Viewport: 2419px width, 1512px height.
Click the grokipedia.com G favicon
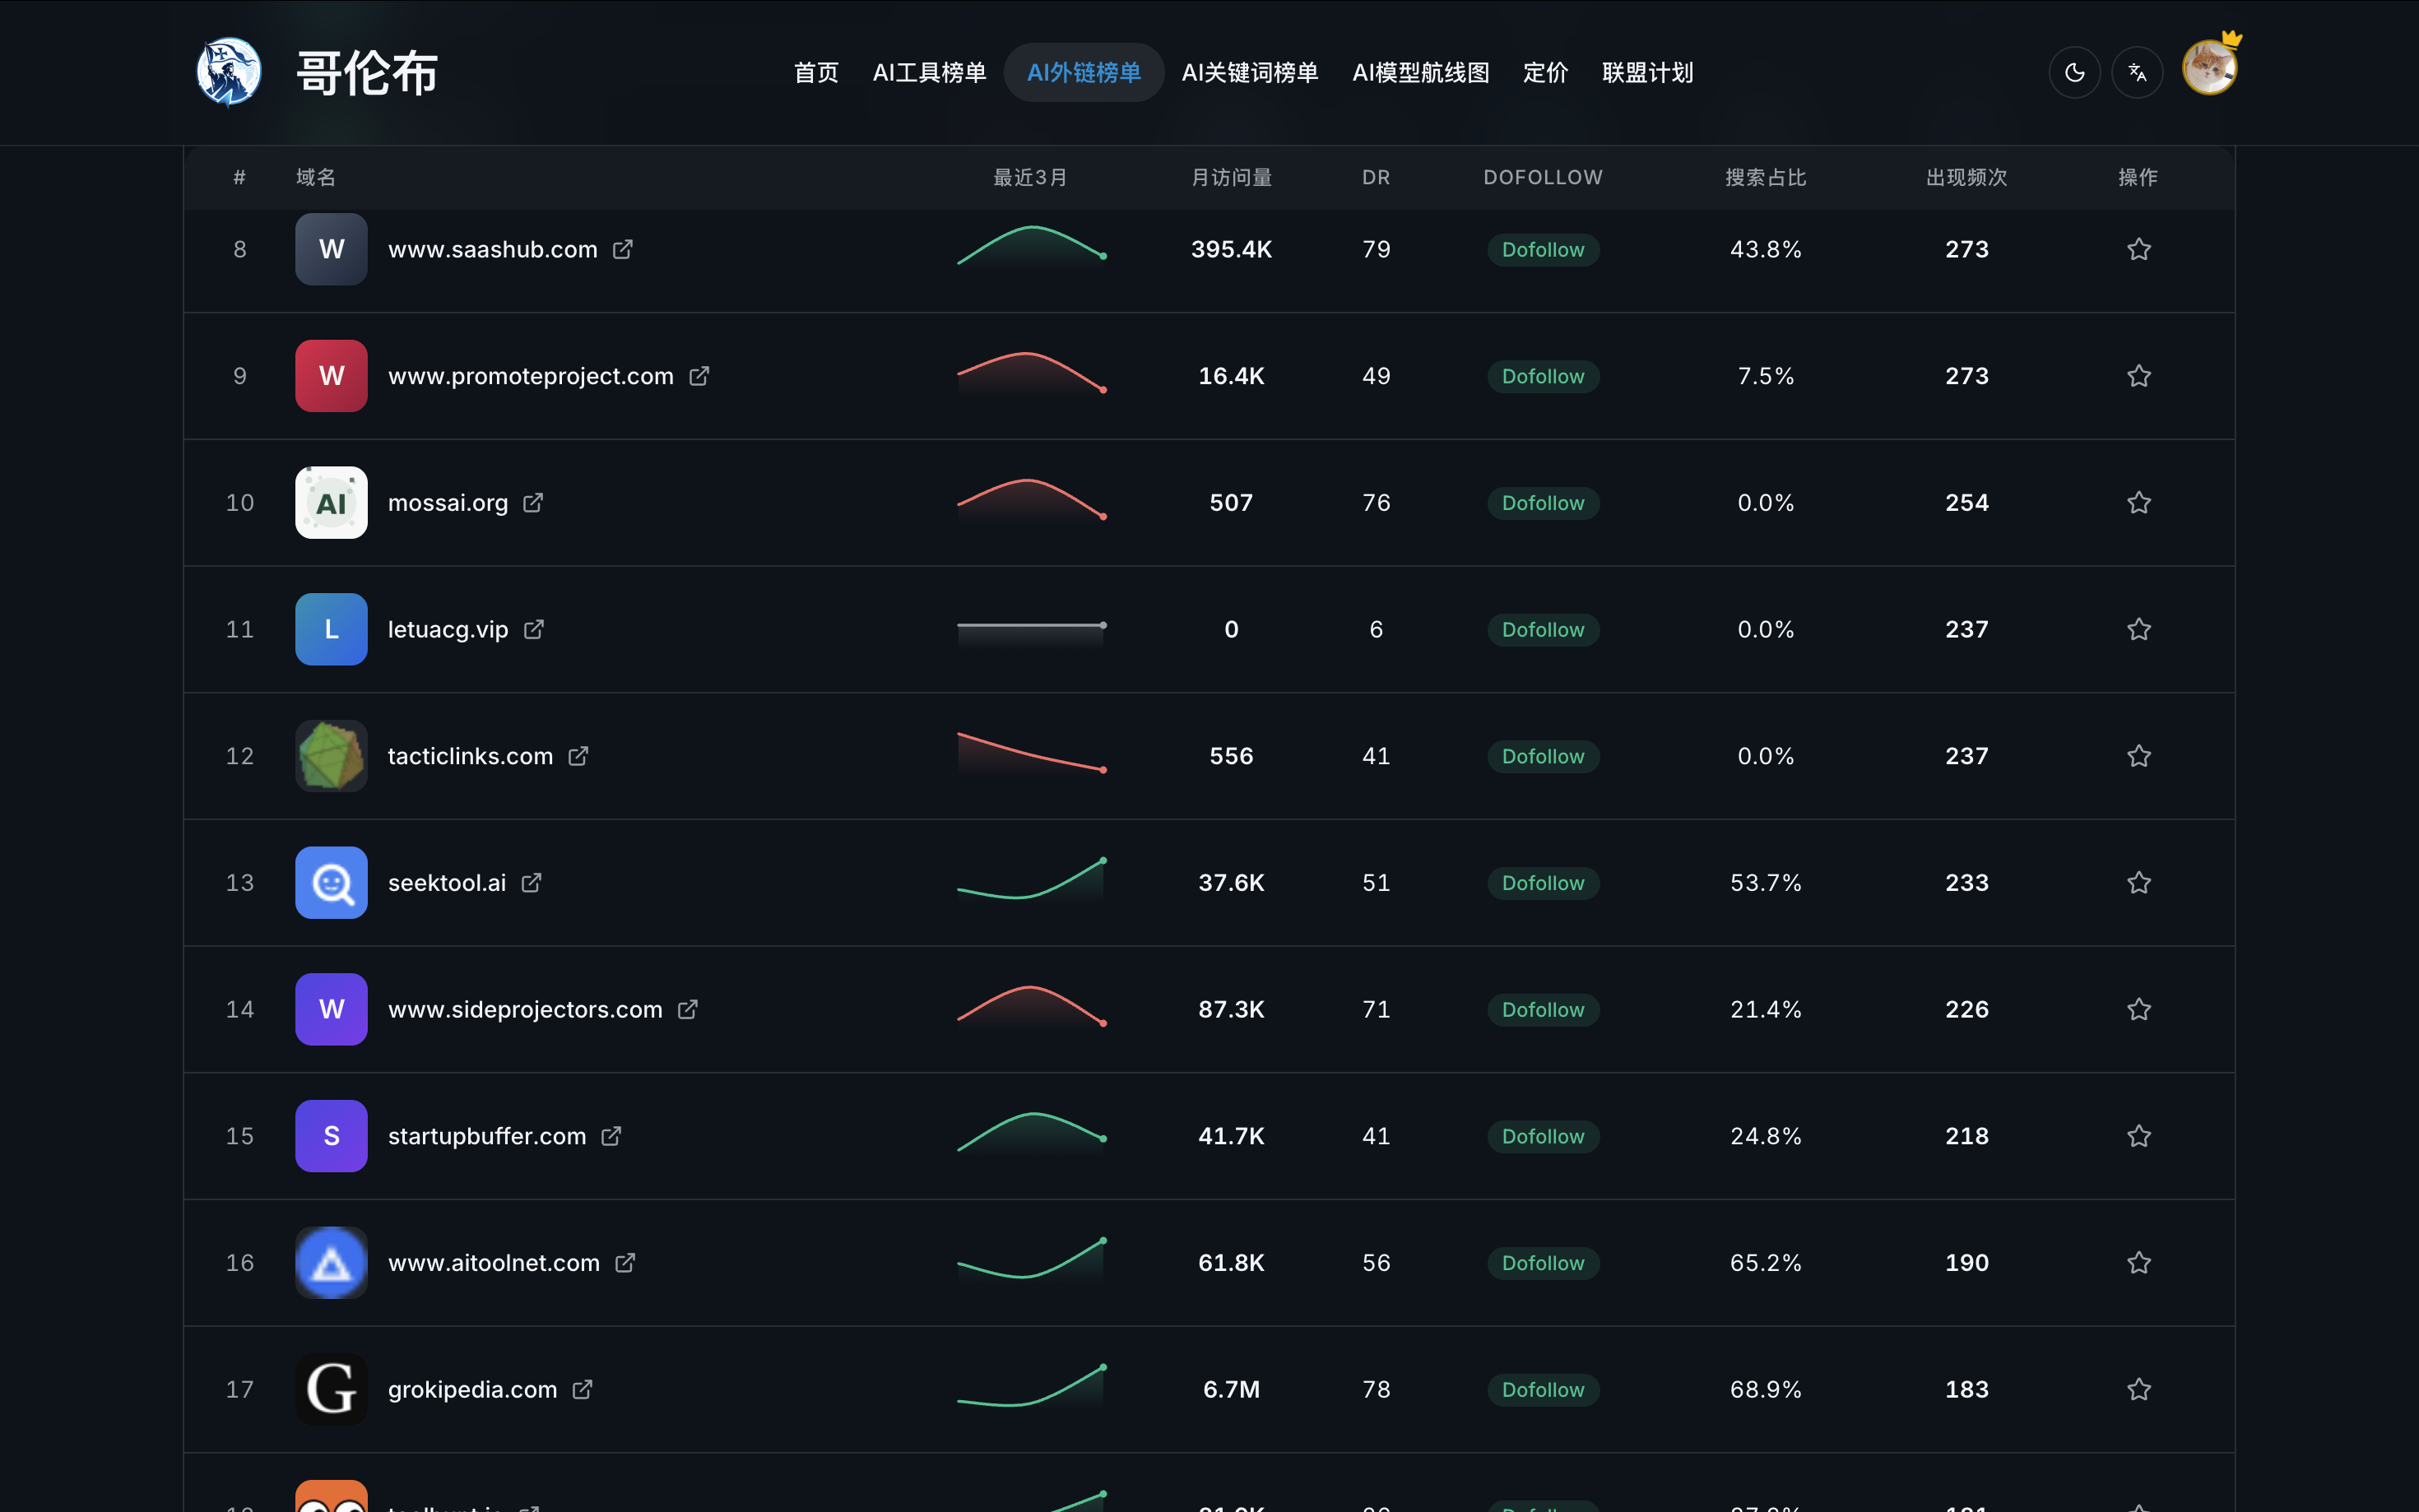pos(331,1389)
